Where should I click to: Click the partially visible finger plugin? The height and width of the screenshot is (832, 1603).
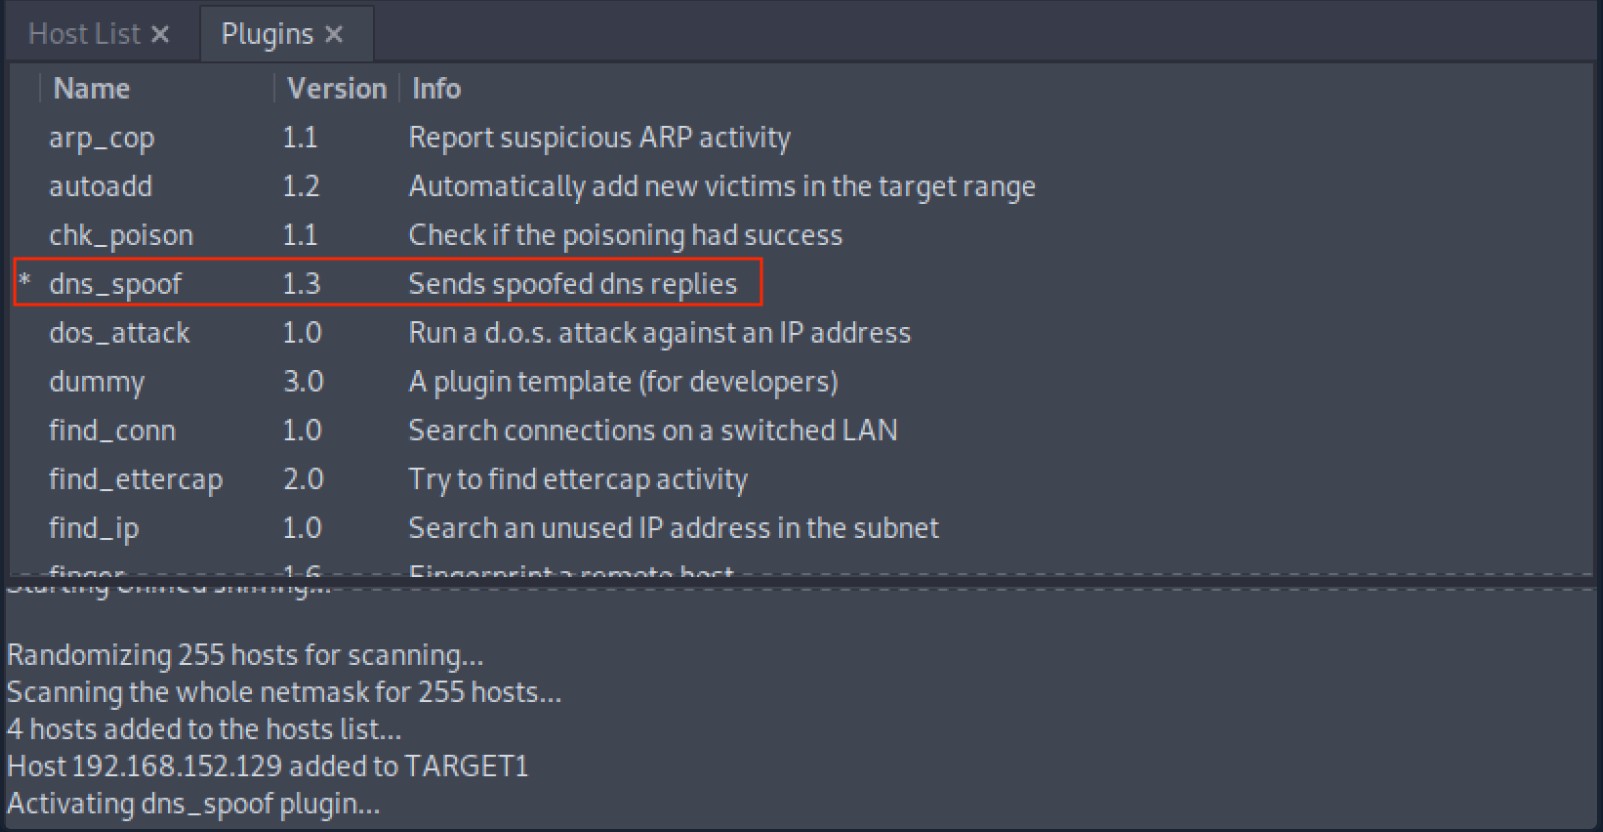[x=86, y=569]
